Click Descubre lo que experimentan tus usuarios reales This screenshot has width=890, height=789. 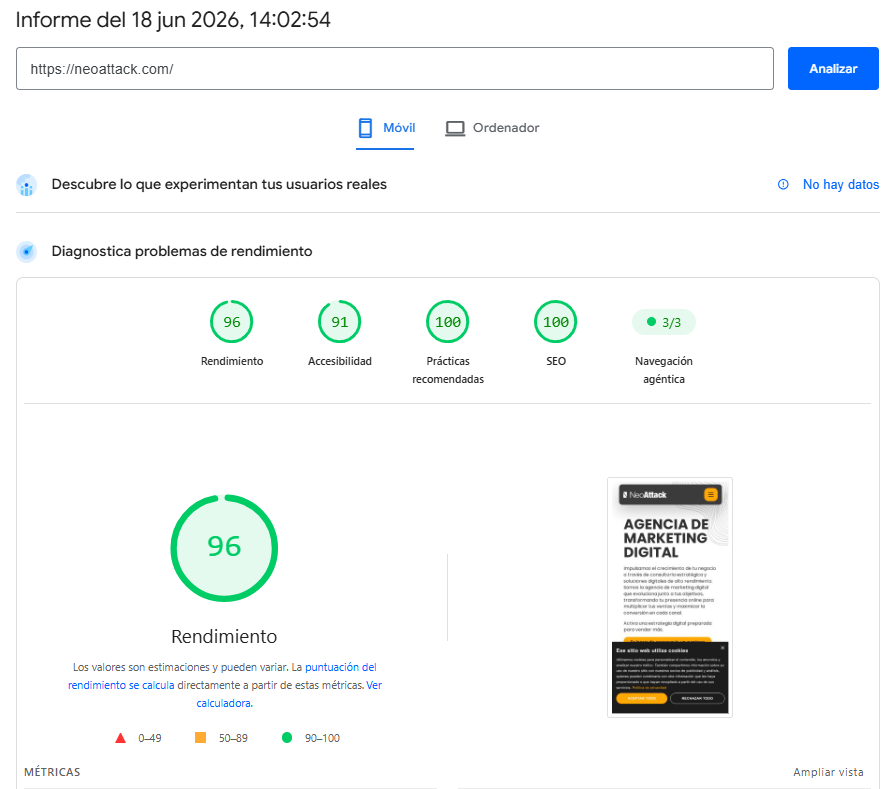pos(219,184)
